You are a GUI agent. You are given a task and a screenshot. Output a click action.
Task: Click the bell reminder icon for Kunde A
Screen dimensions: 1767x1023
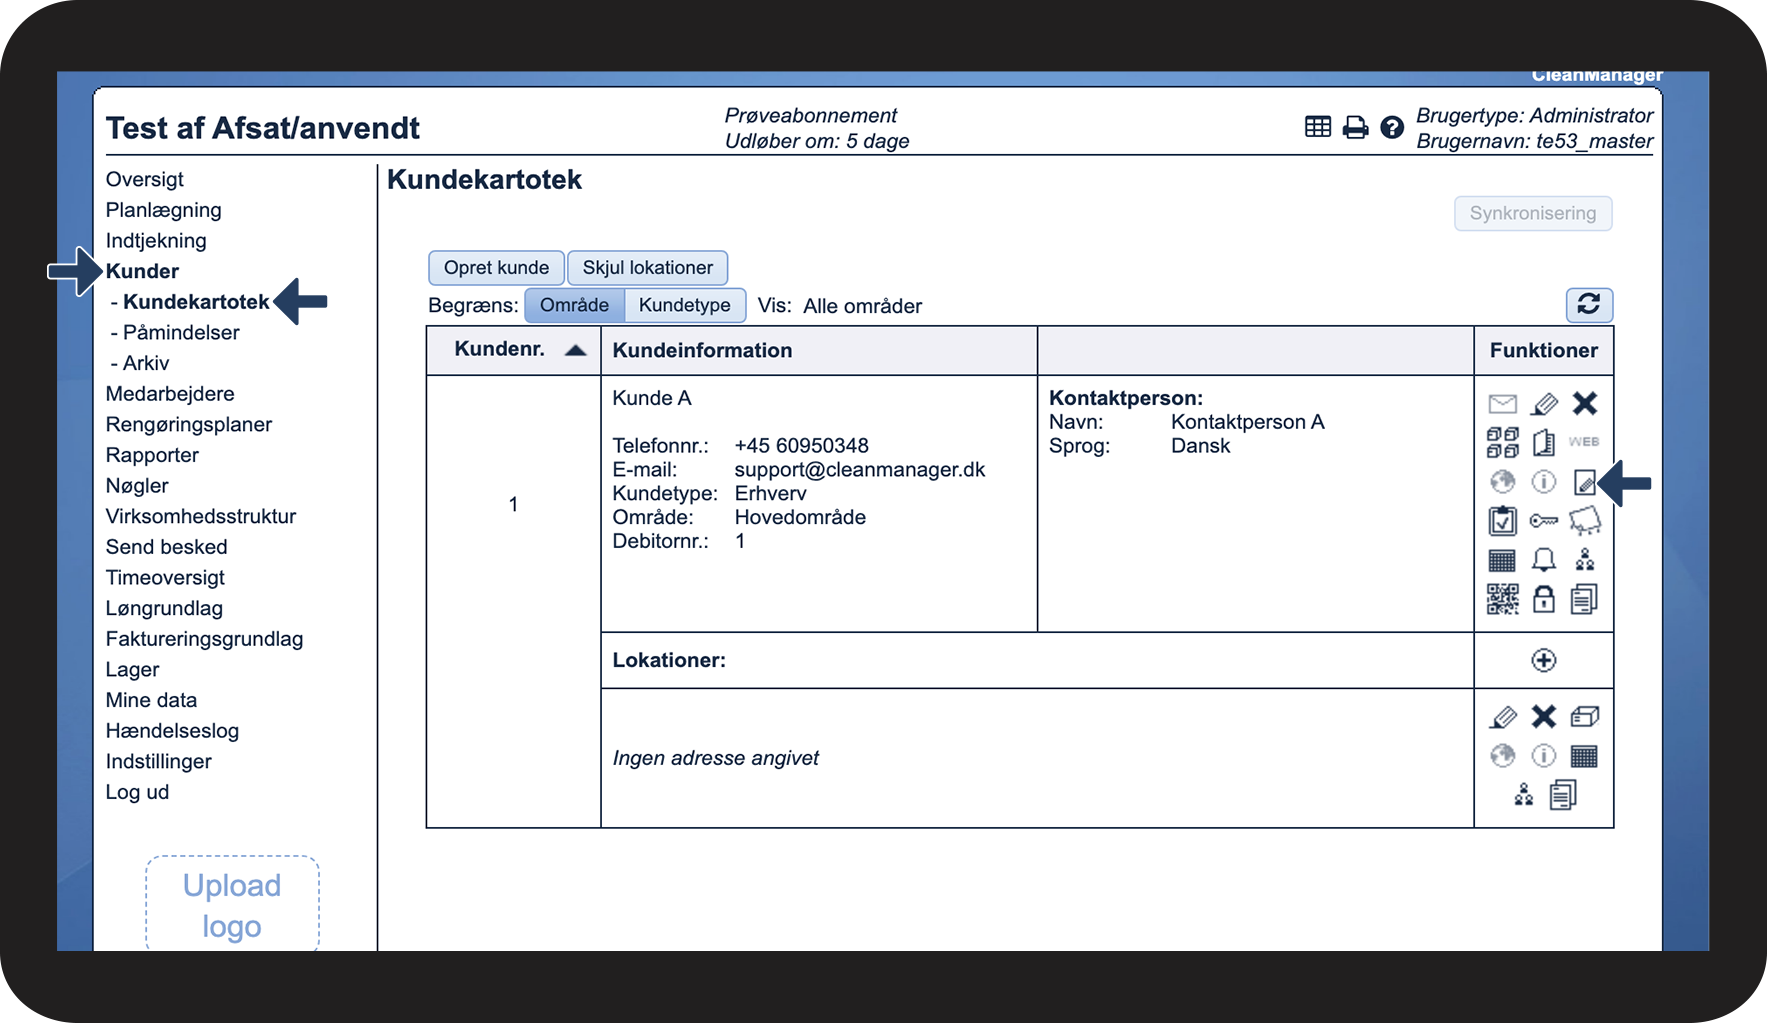(1543, 560)
